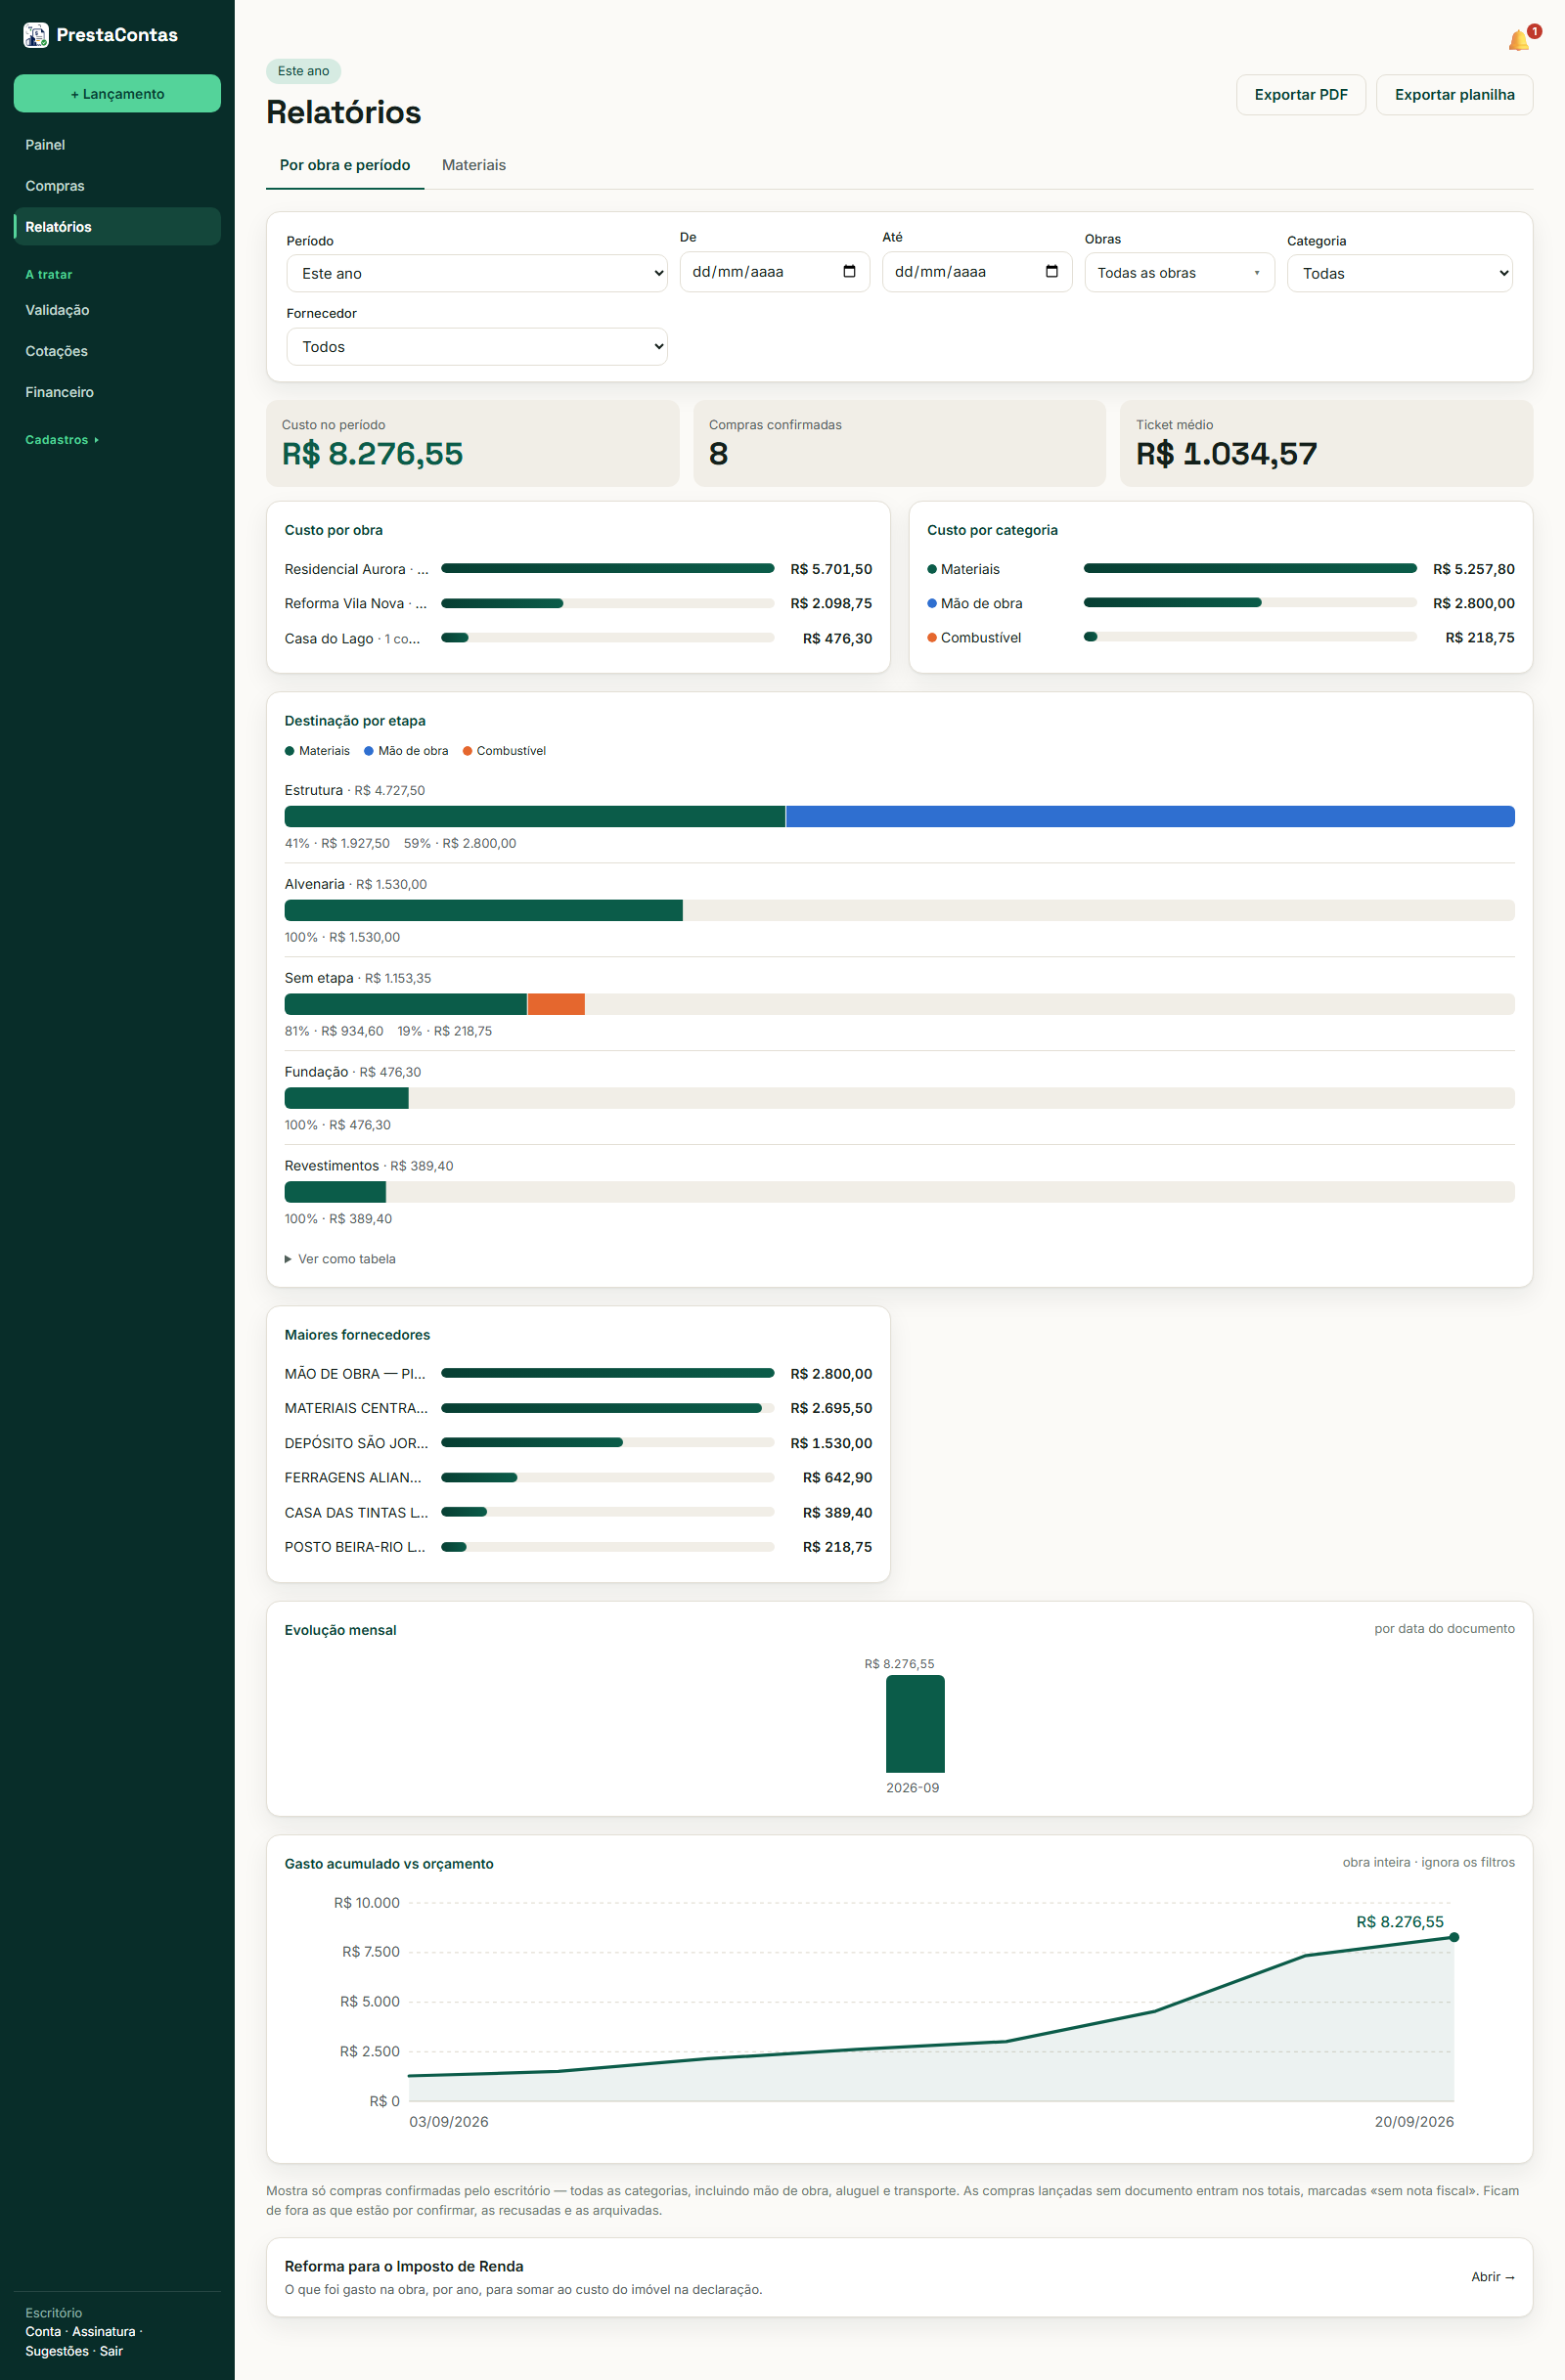Open the Conta link
This screenshot has height=2380, width=1565.
click(x=43, y=2331)
